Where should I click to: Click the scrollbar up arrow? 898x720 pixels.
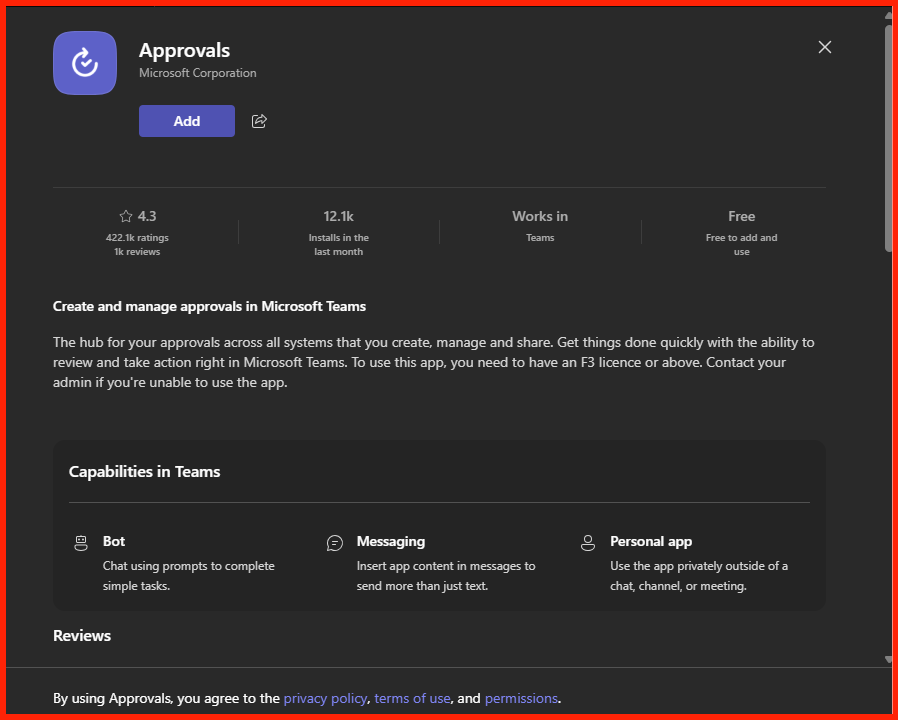coord(888,14)
